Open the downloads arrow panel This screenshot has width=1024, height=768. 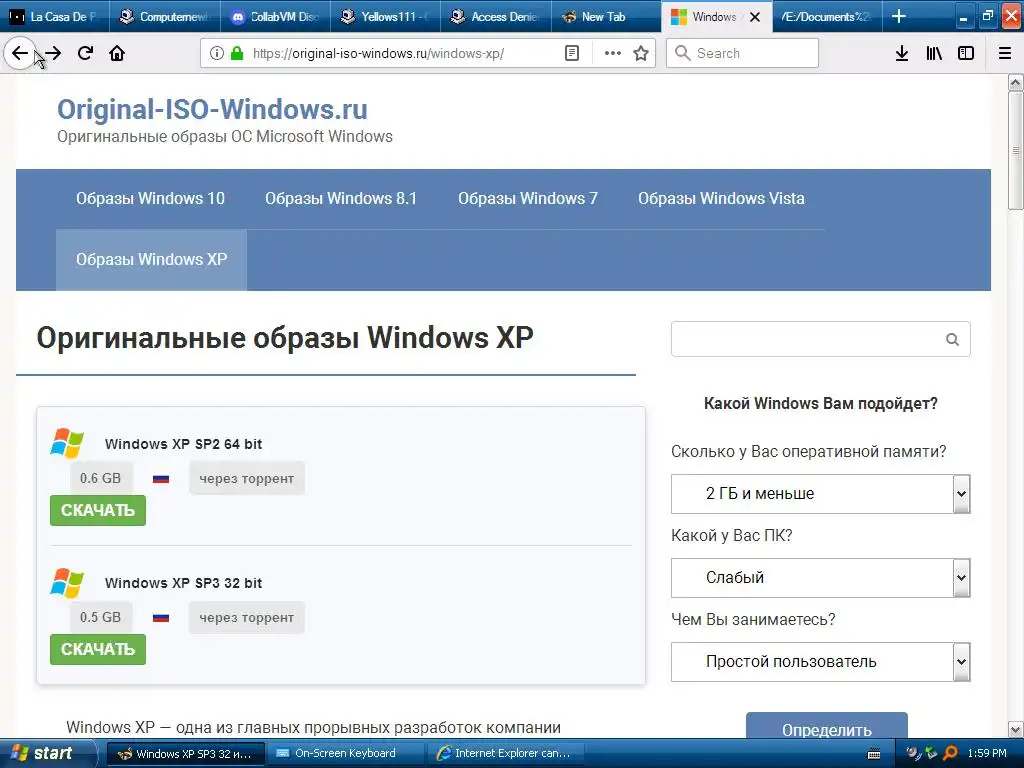[901, 53]
